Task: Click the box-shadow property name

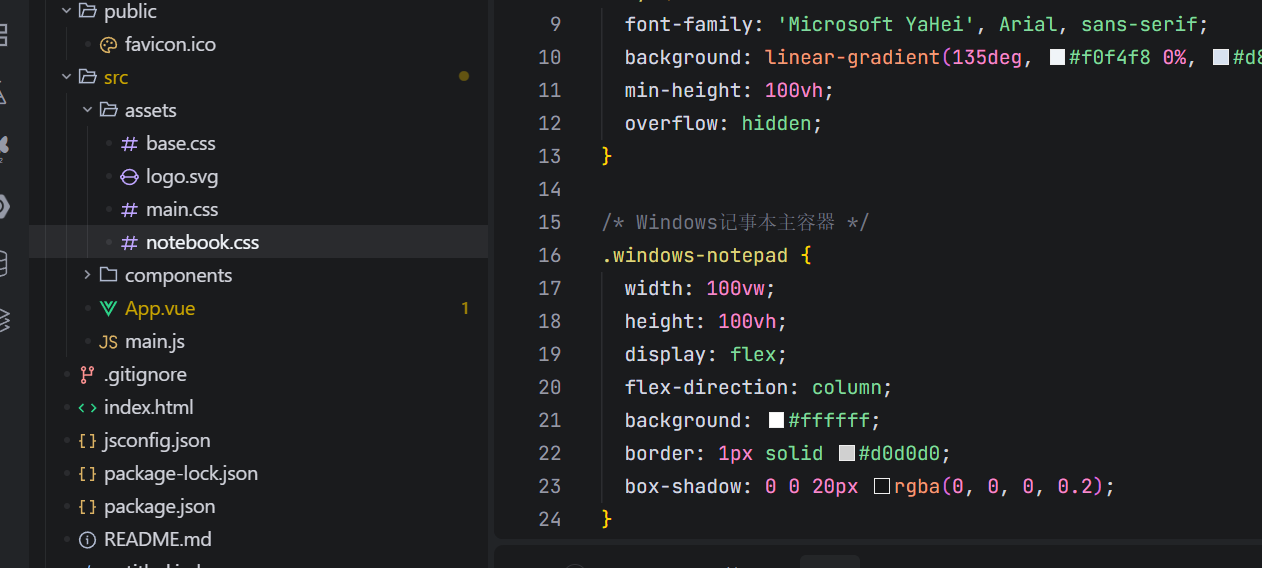Action: pos(683,486)
